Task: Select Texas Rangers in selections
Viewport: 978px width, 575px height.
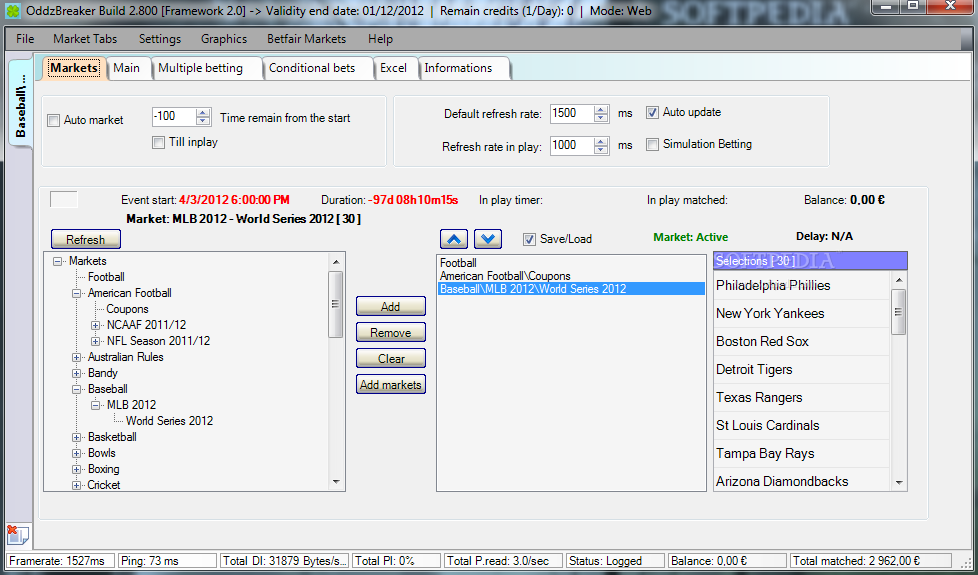Action: tap(801, 398)
